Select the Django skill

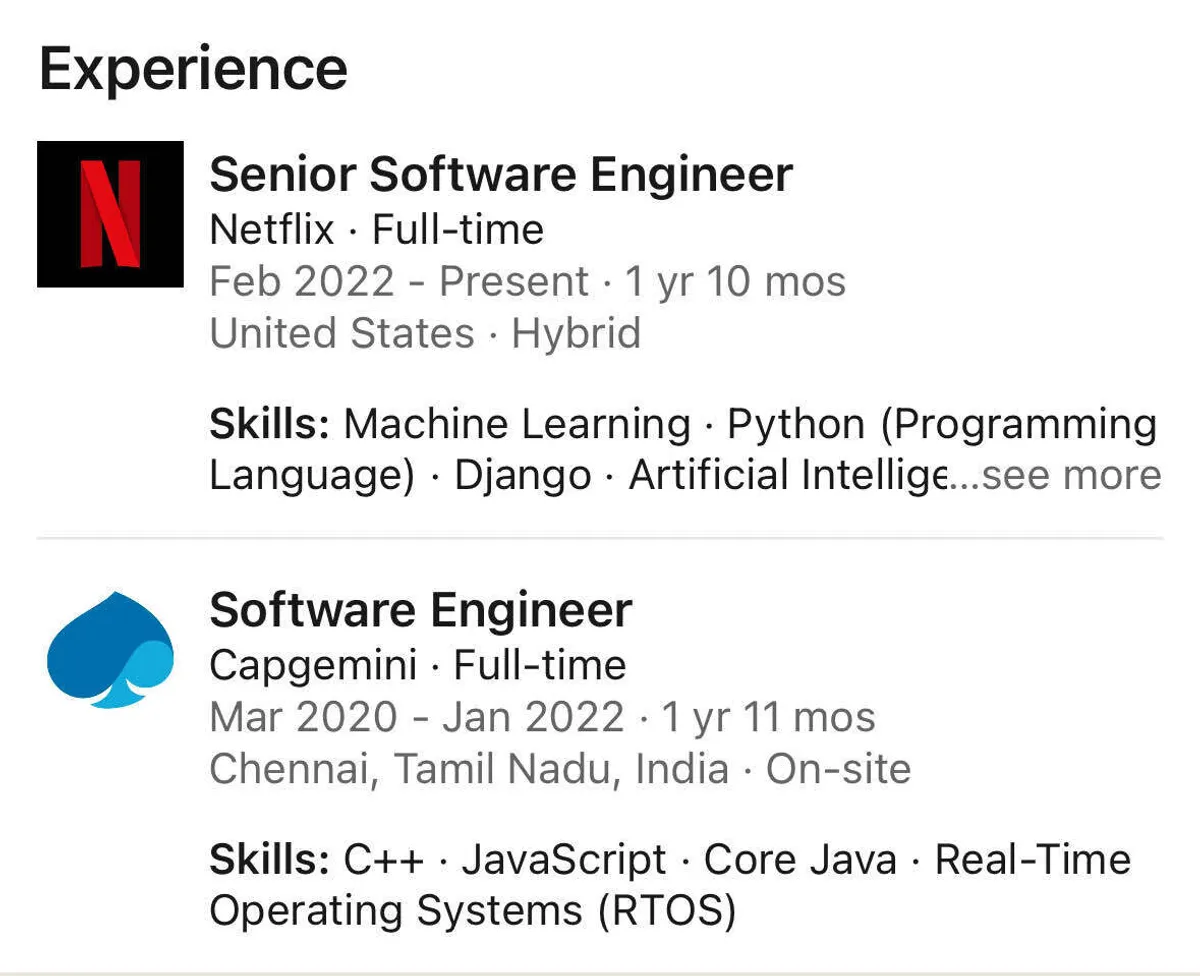click(522, 475)
